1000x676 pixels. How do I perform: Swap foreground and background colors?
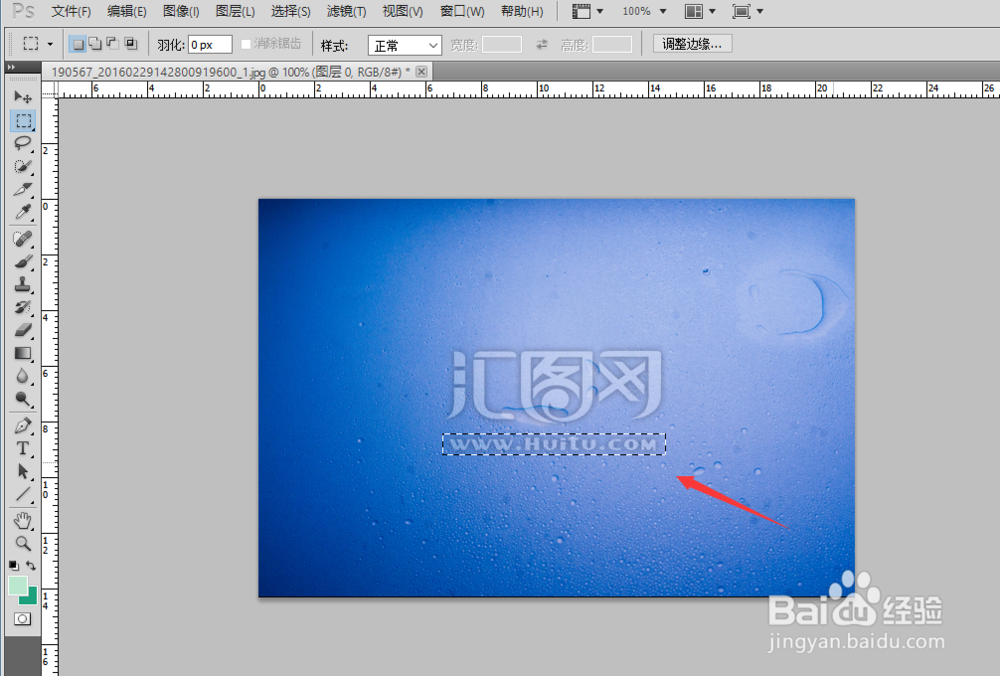point(31,565)
